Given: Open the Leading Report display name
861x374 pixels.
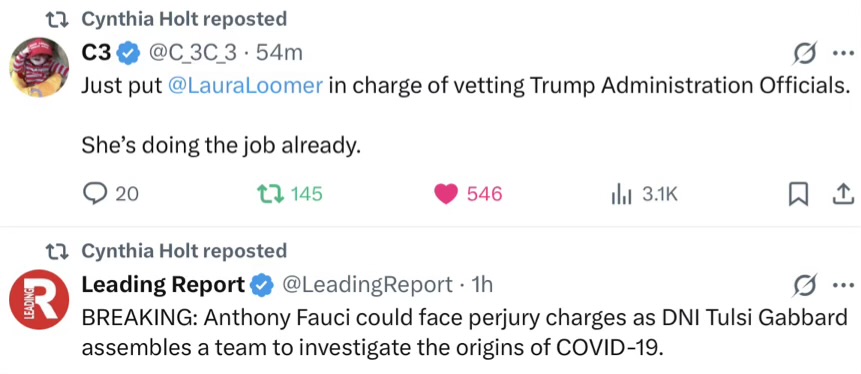Looking at the screenshot, I should (163, 284).
